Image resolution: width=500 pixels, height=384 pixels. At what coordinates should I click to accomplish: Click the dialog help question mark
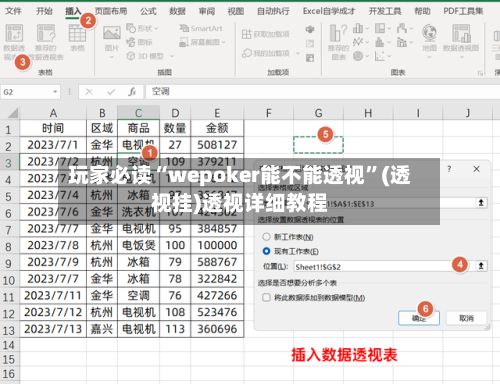point(449,169)
